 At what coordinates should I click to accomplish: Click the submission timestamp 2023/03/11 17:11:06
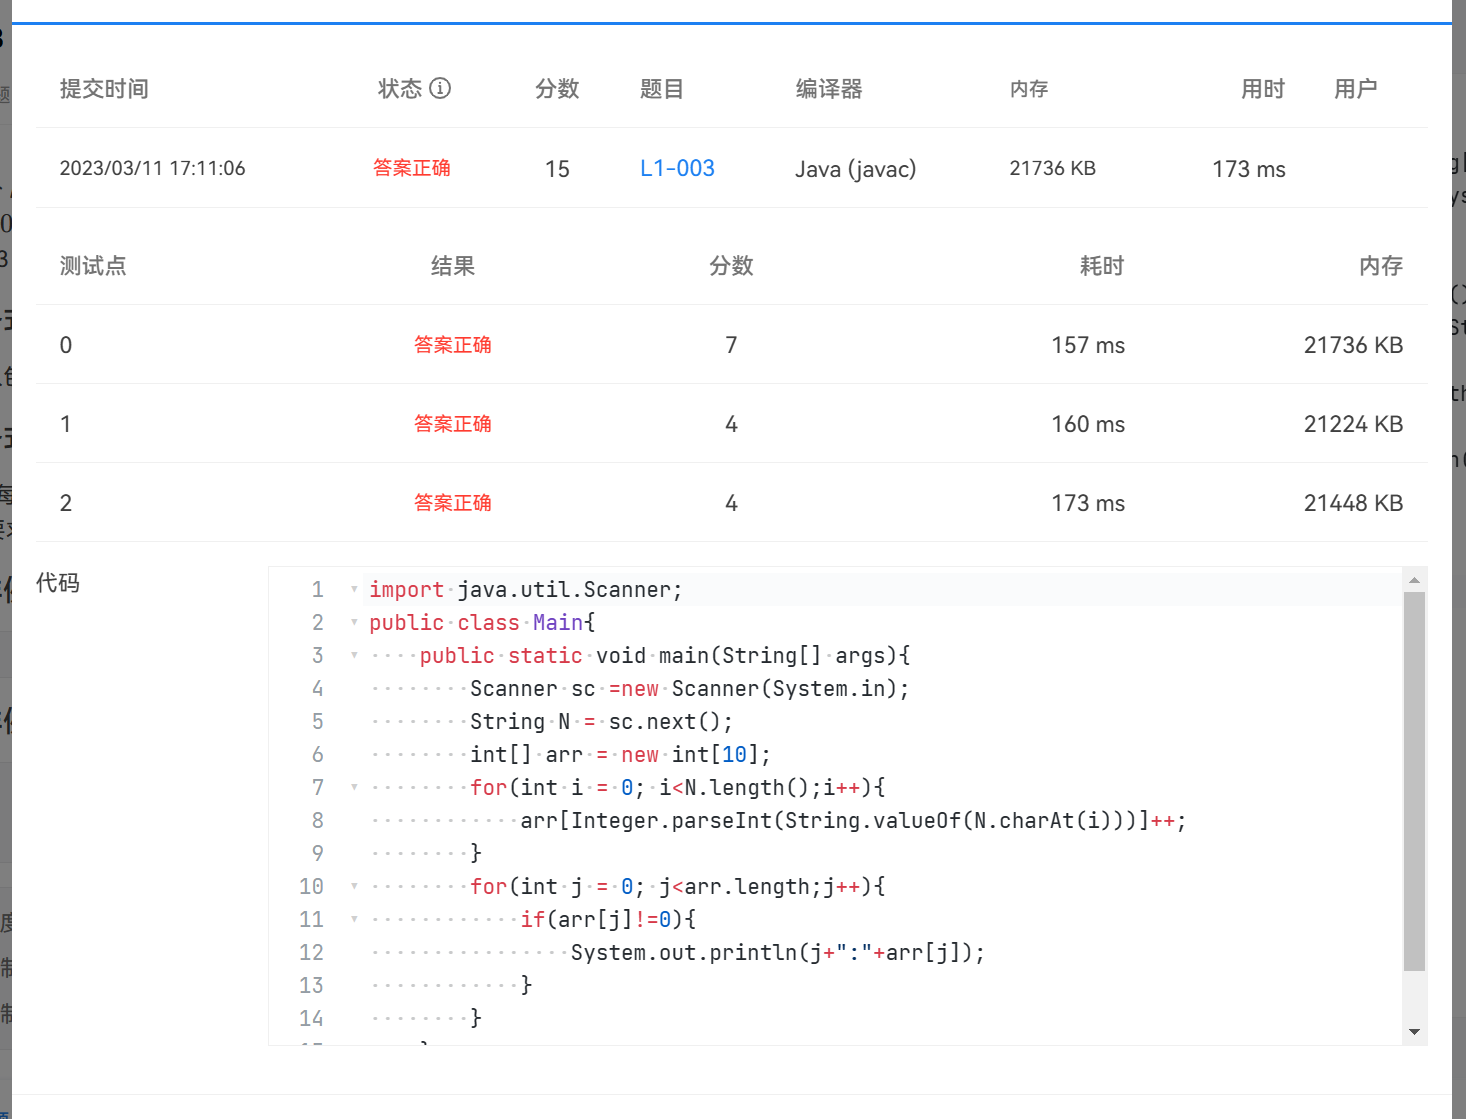(152, 168)
